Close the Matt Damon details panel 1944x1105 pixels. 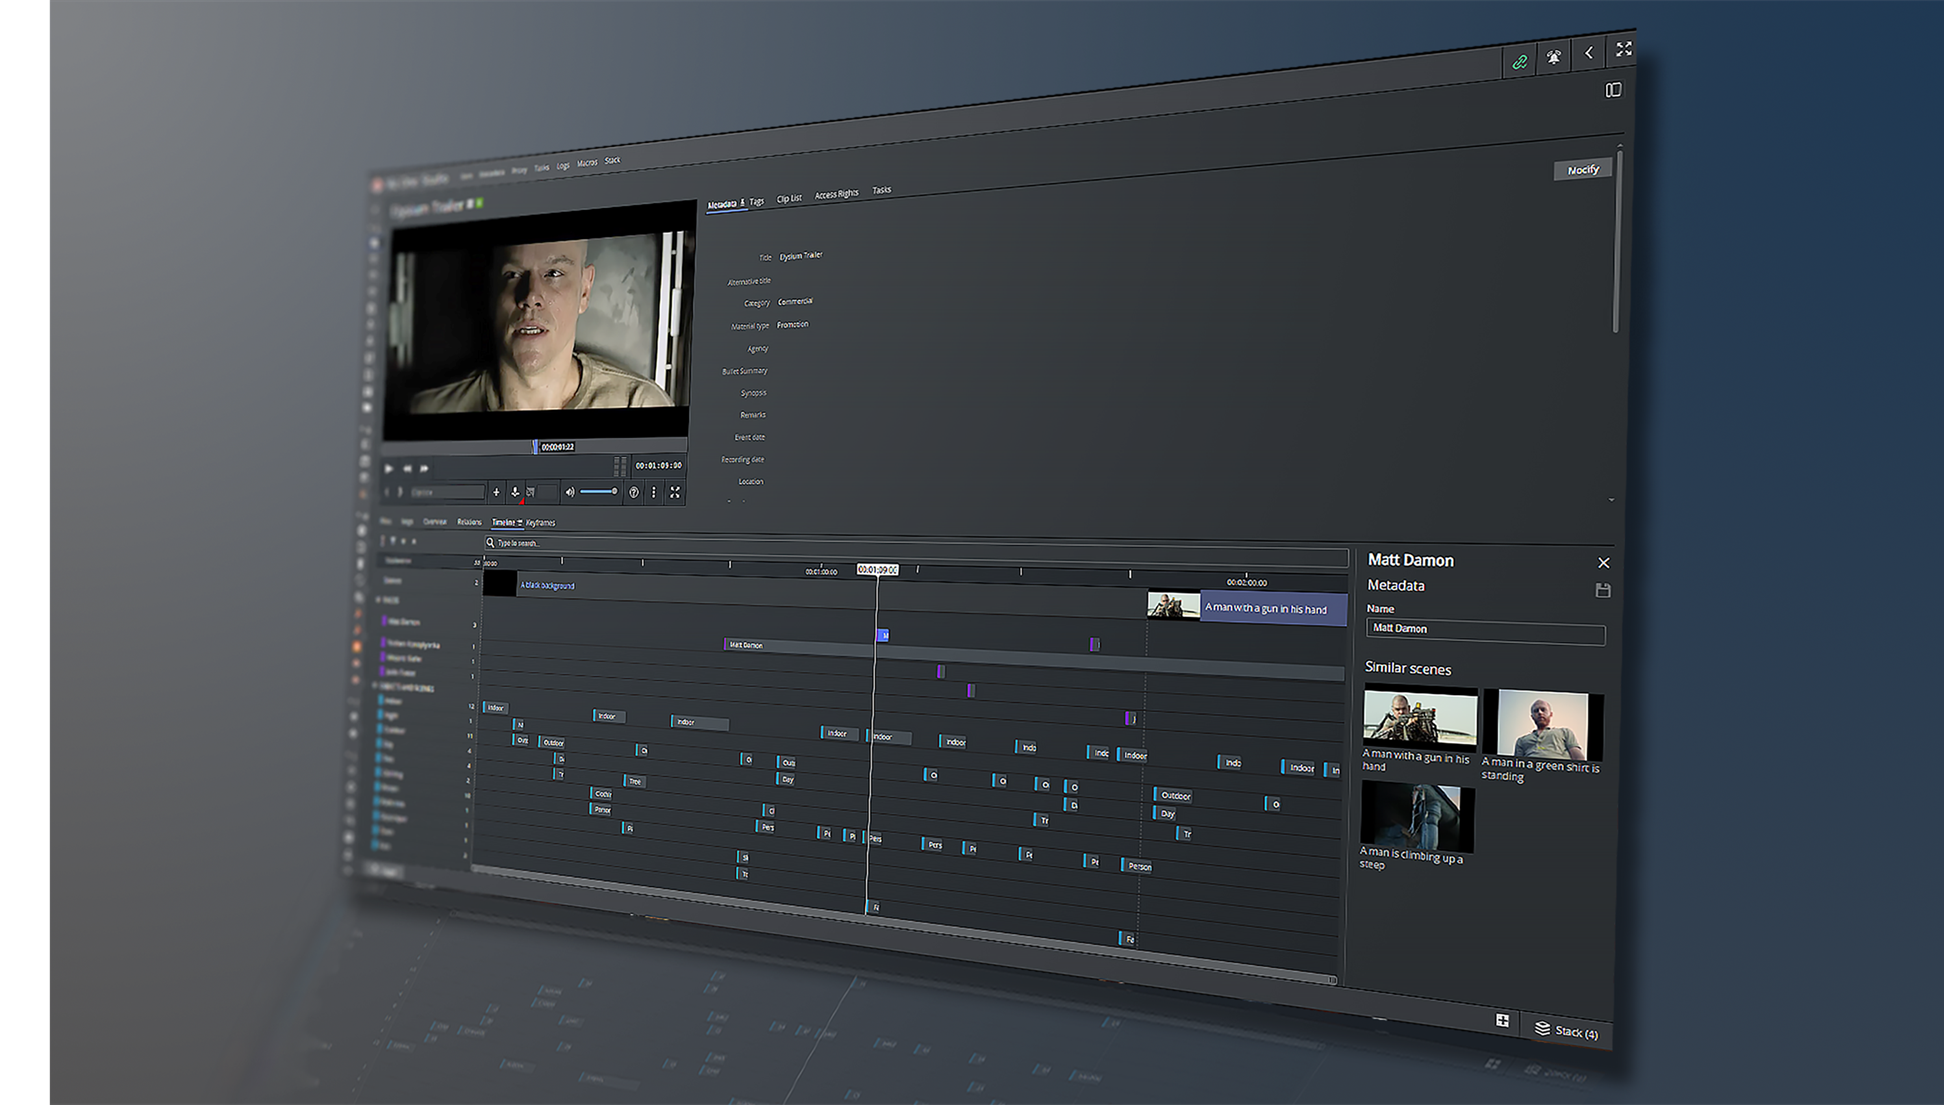[x=1604, y=563]
